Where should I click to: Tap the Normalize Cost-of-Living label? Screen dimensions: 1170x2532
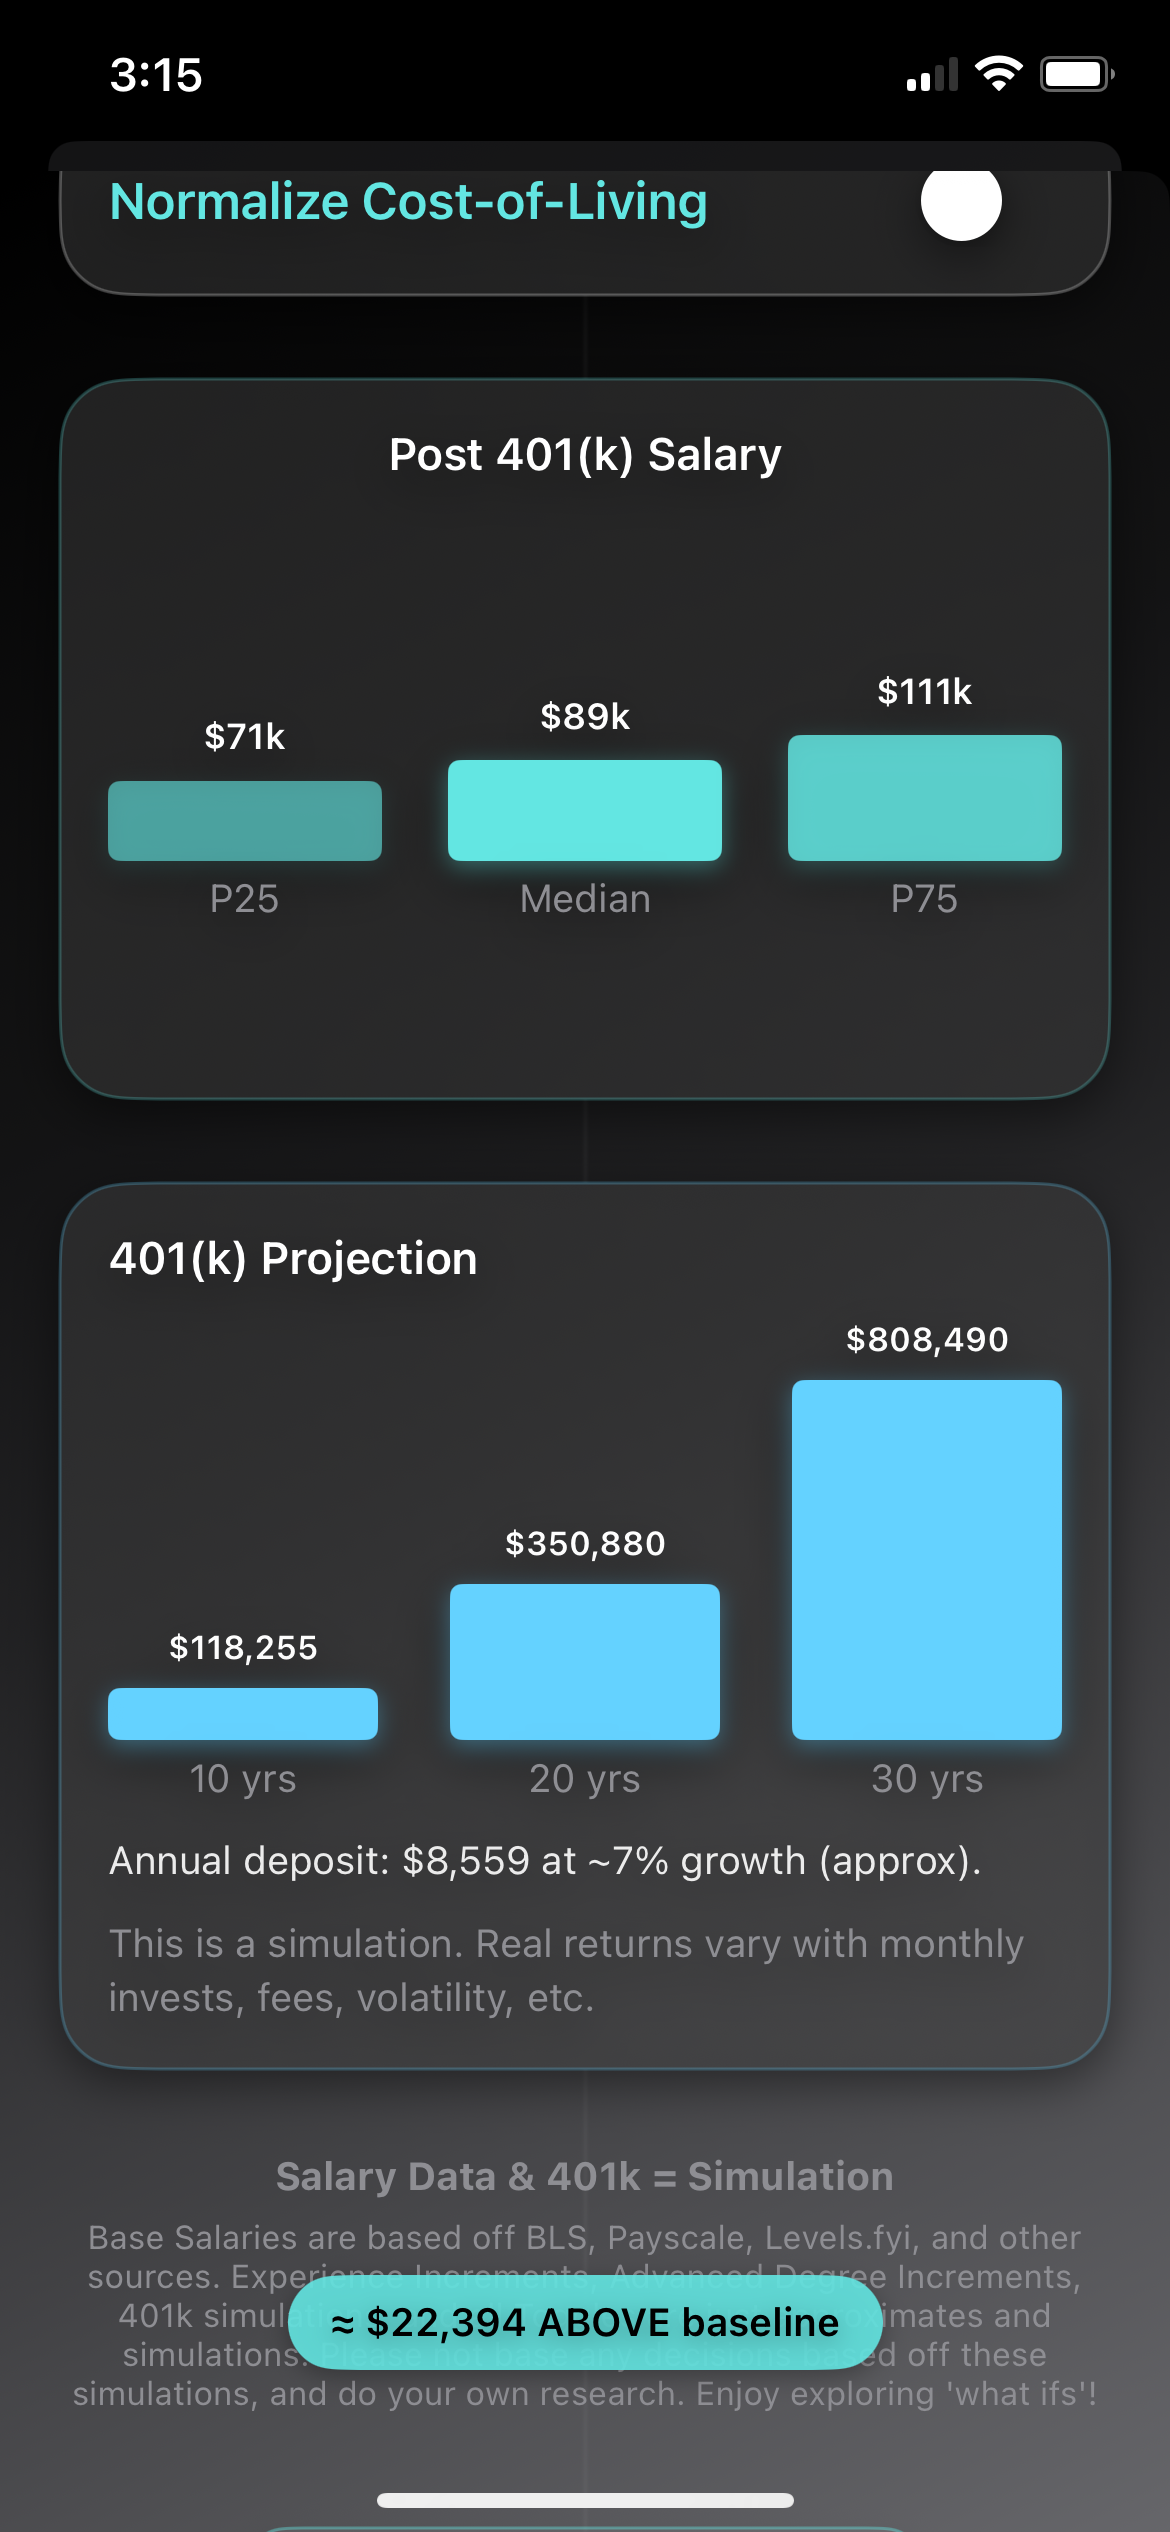tap(408, 202)
